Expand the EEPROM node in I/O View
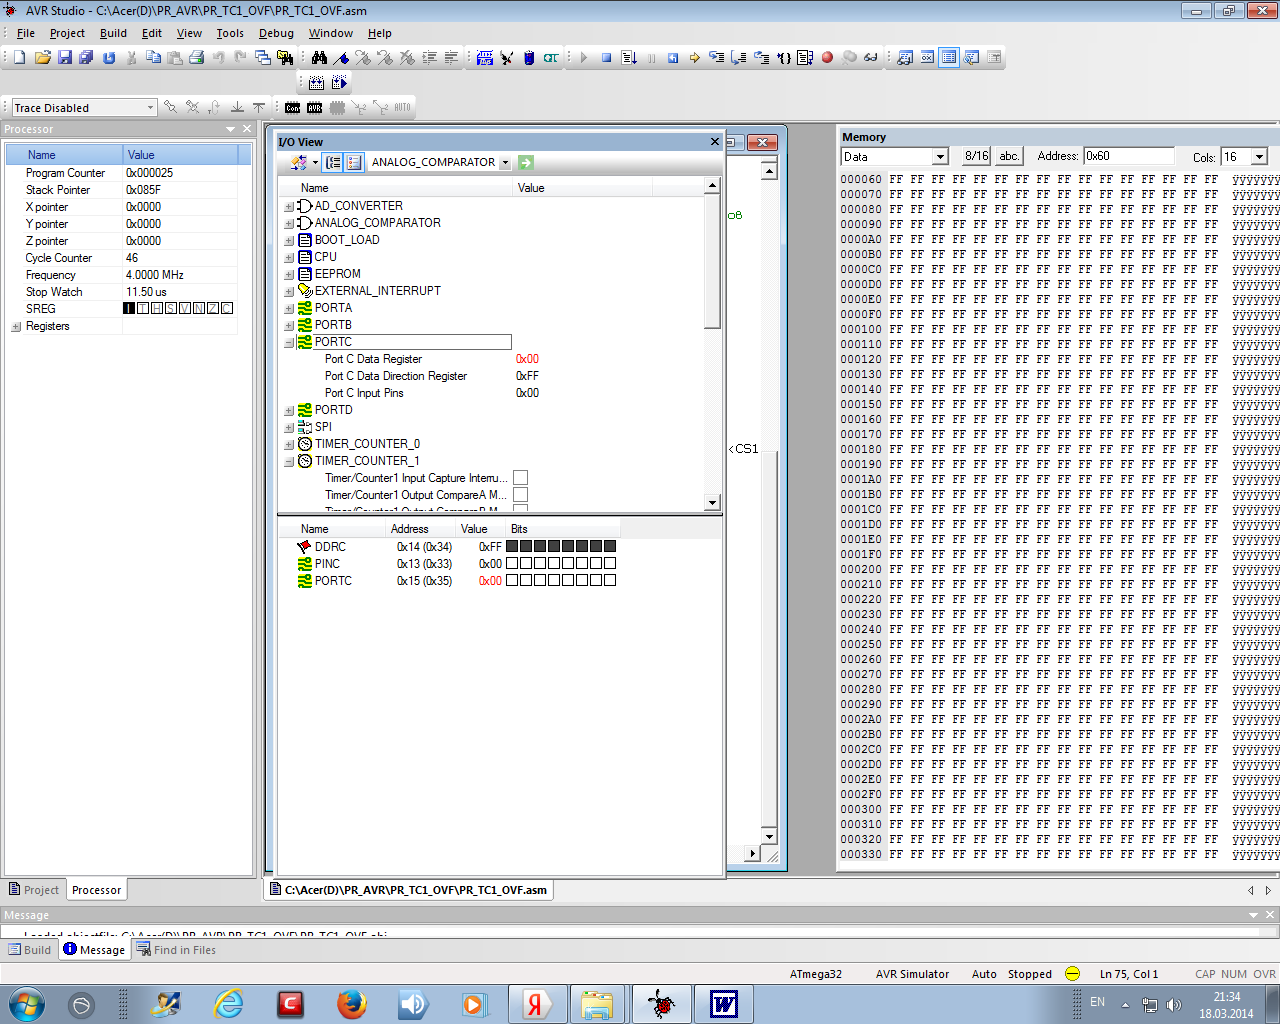1280x1024 pixels. pos(289,275)
